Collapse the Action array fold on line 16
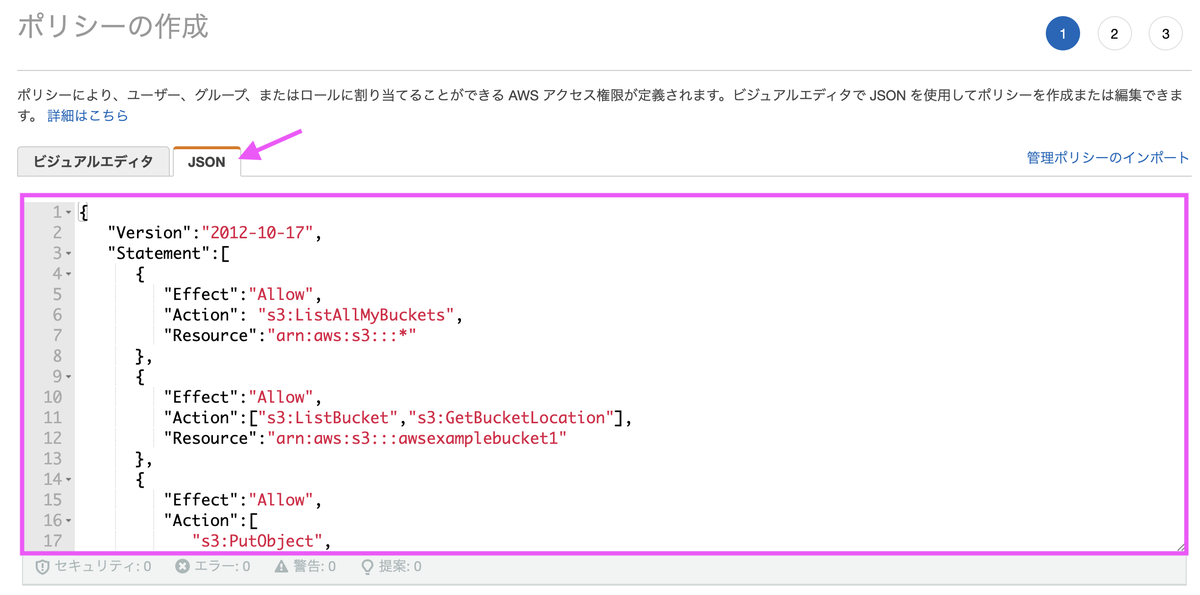The width and height of the screenshot is (1200, 595). point(68,520)
